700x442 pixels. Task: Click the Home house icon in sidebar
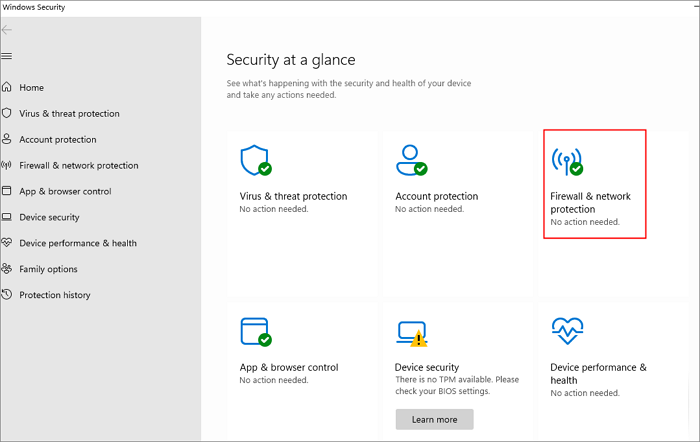pos(8,88)
